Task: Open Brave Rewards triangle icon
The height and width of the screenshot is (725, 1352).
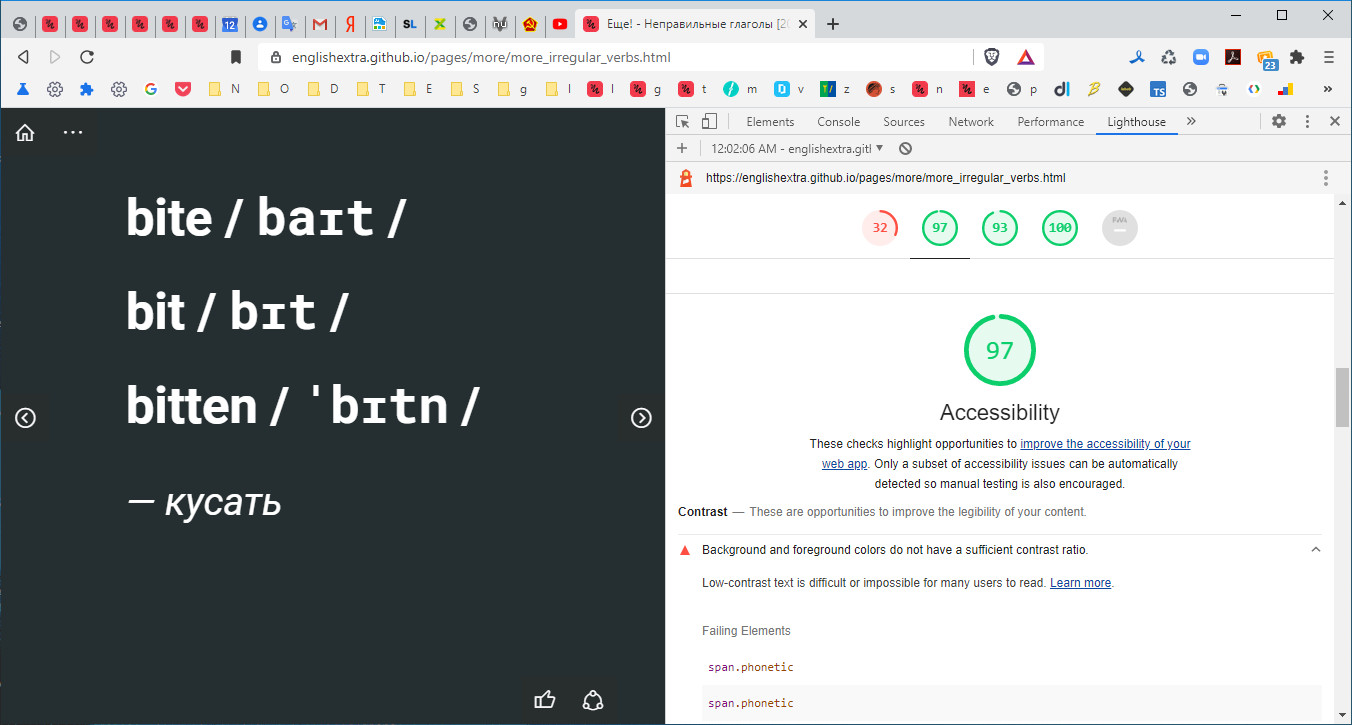Action: point(1026,57)
